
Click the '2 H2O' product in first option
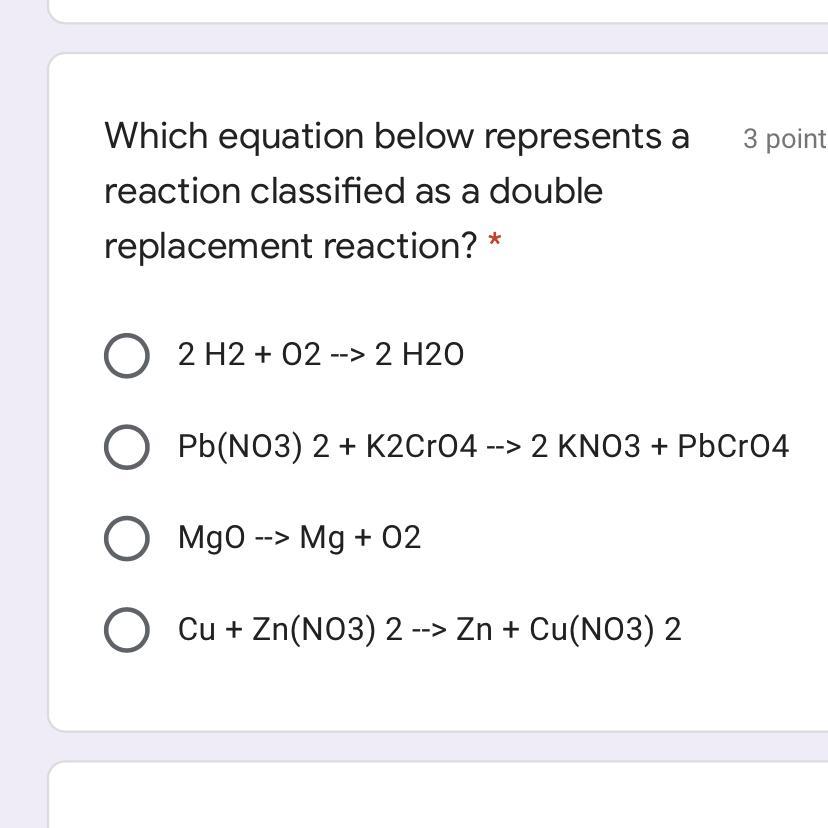[419, 355]
